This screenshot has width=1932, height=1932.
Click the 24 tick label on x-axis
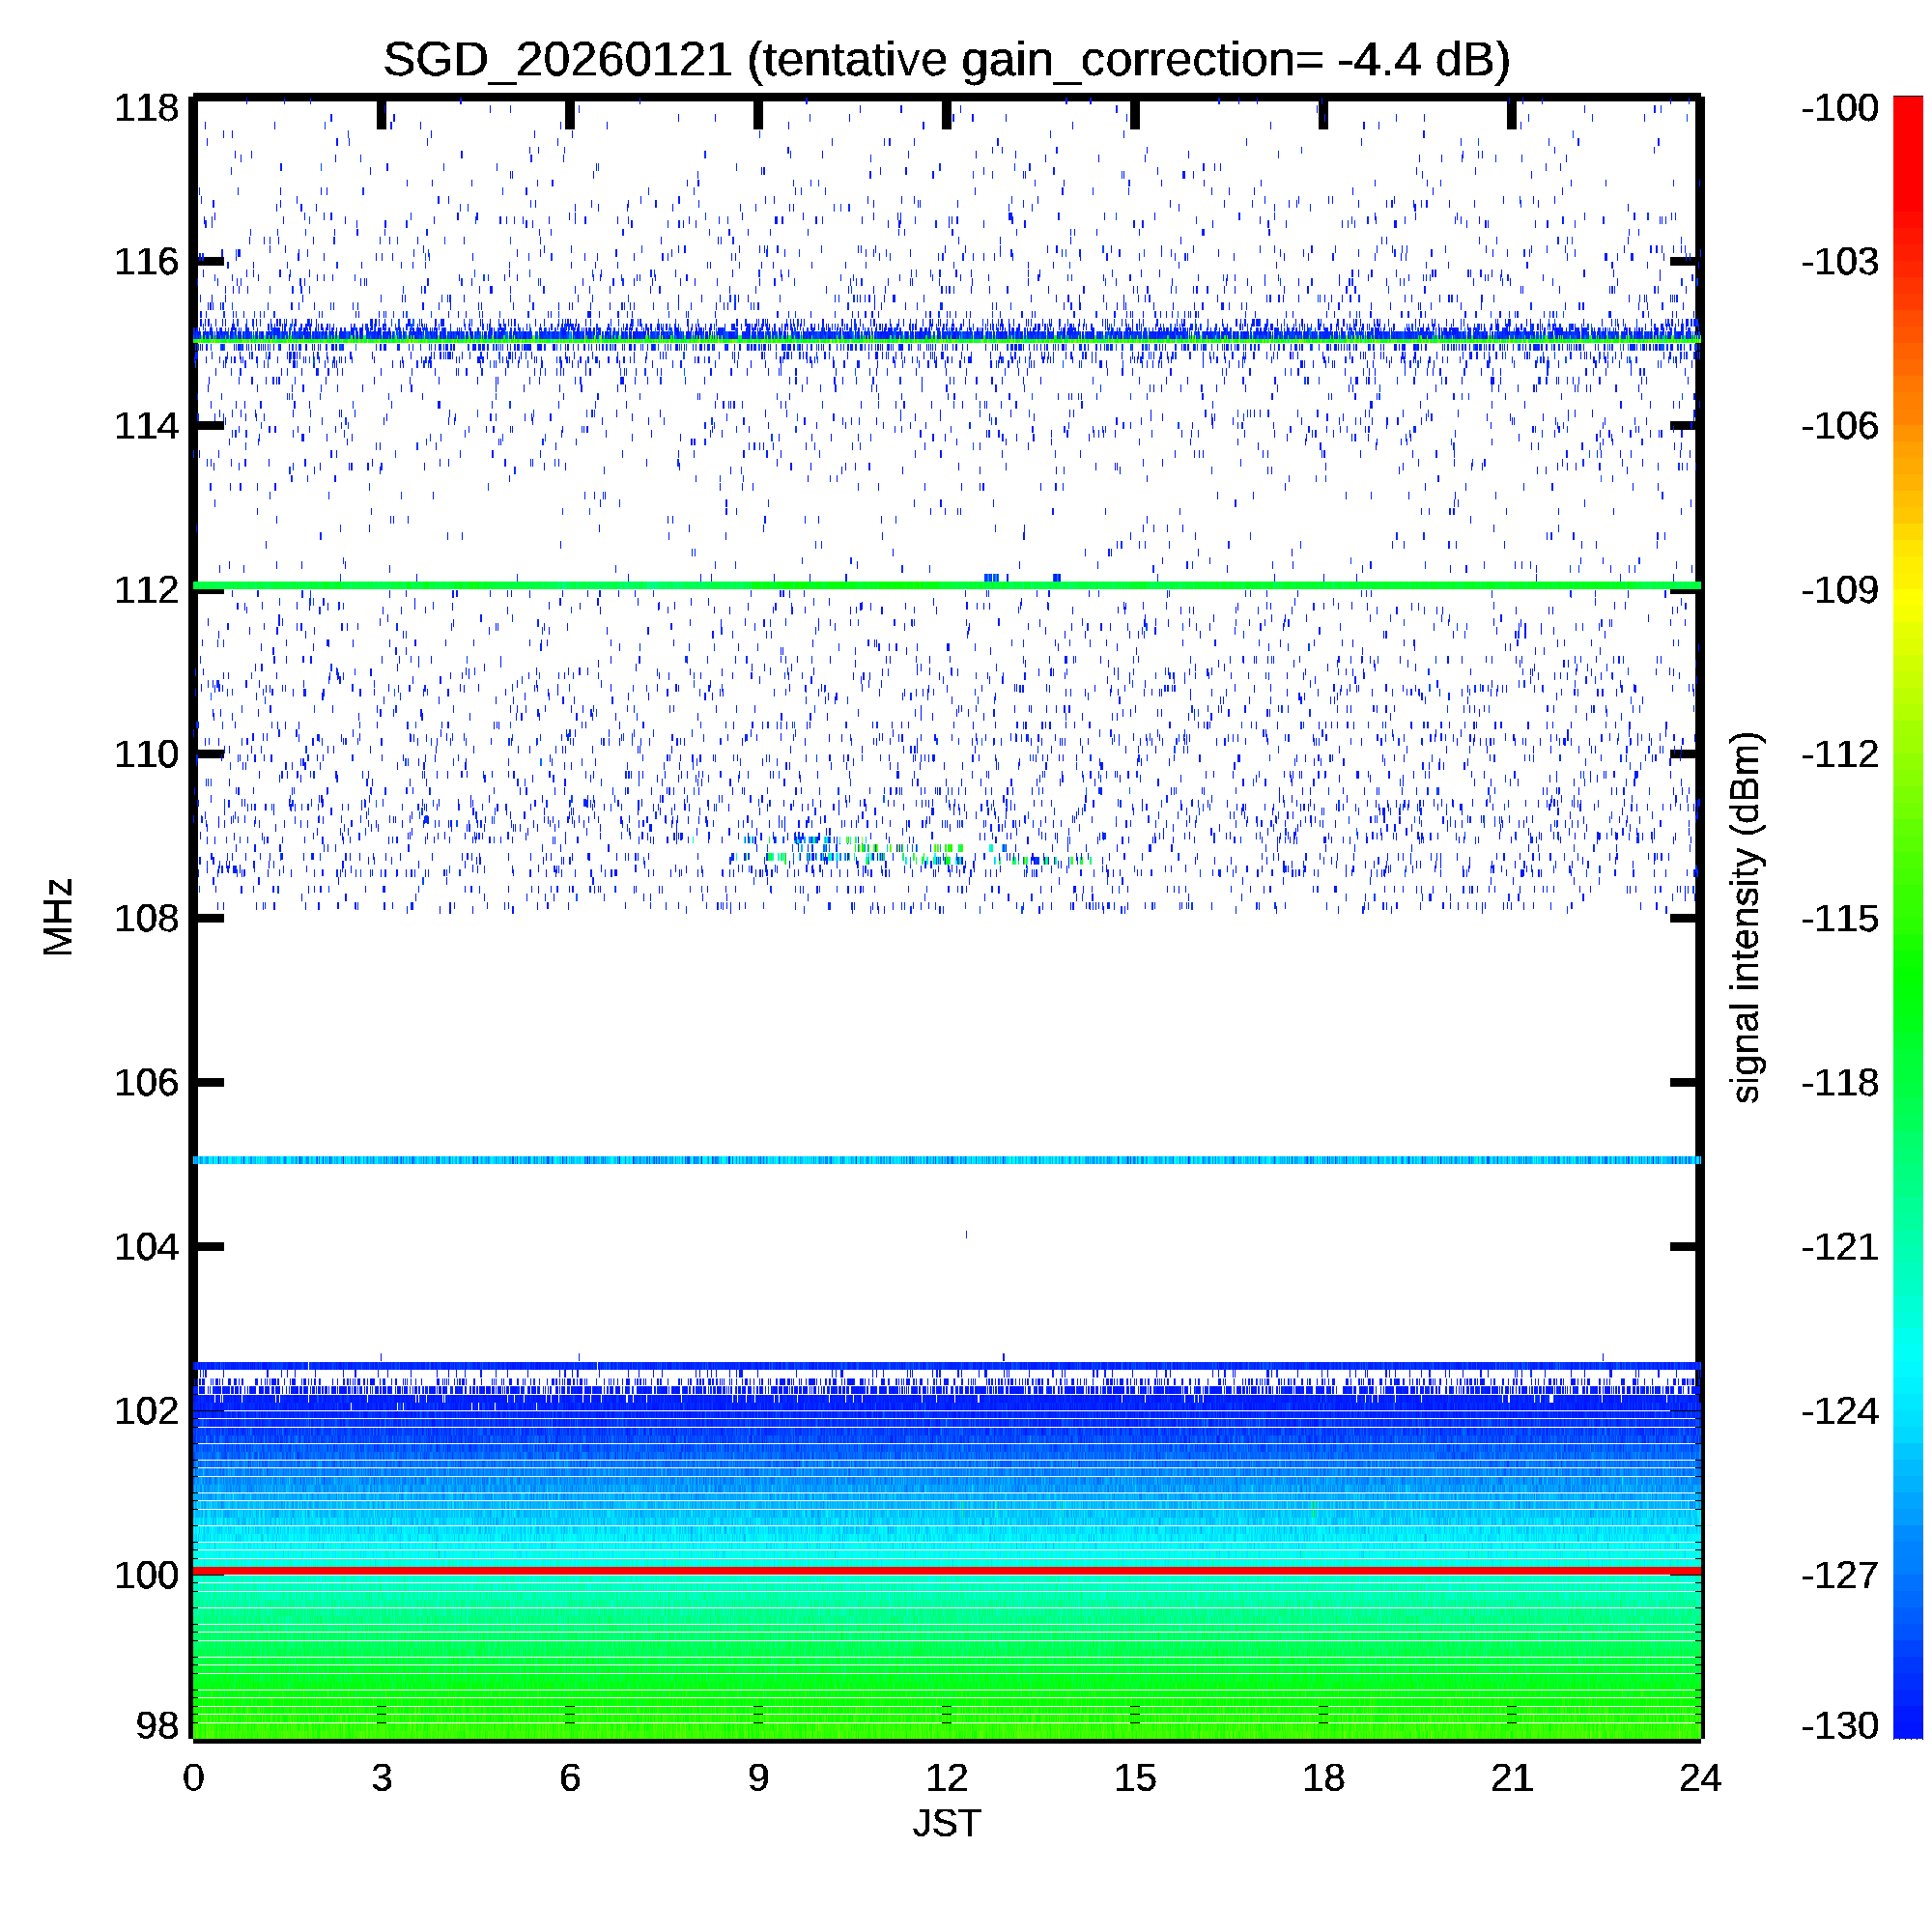tap(1700, 1778)
